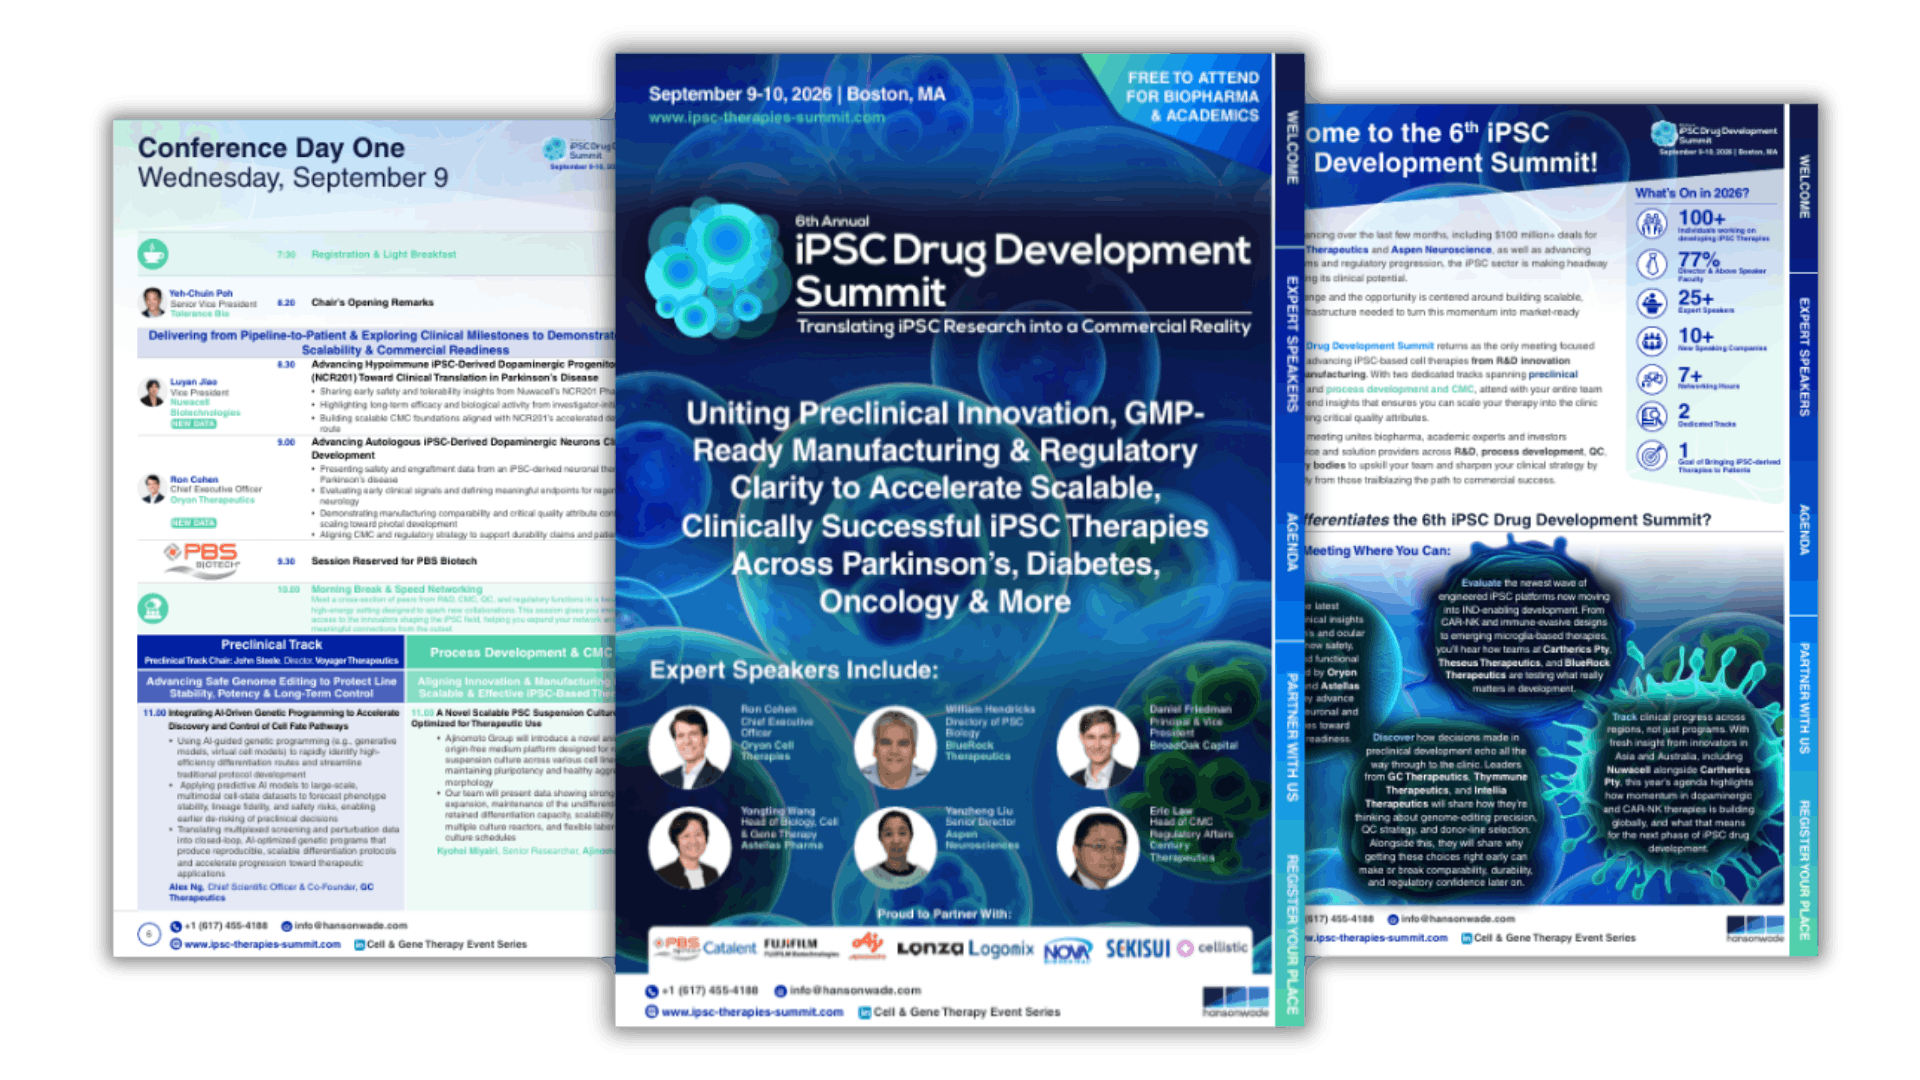1920x1080 pixels.
Task: Click Yanzheng Liu's speaker photo
Action: coord(895,848)
